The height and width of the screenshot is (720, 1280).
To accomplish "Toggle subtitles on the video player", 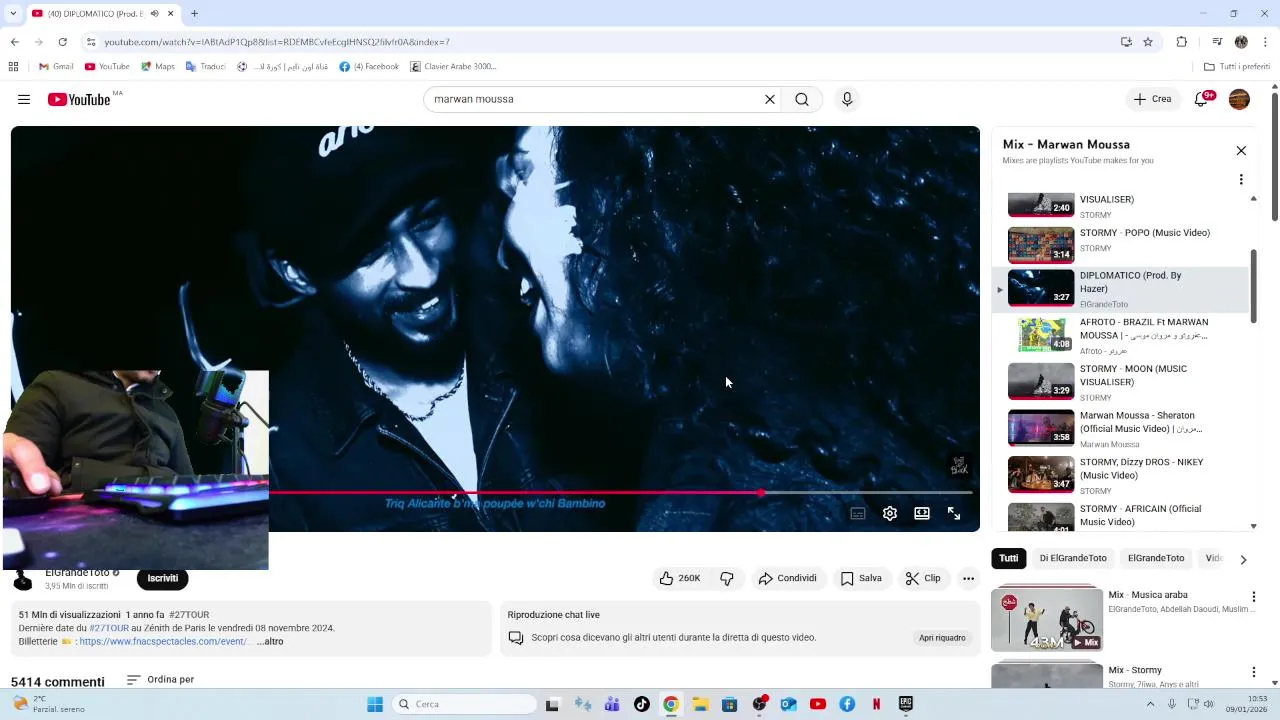I will (x=858, y=513).
